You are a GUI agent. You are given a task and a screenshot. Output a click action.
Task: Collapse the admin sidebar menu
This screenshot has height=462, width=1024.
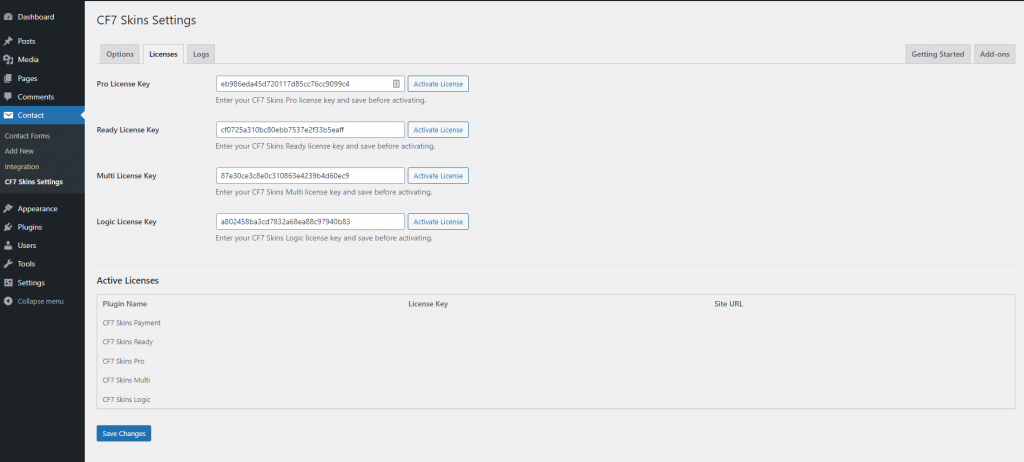[40, 301]
